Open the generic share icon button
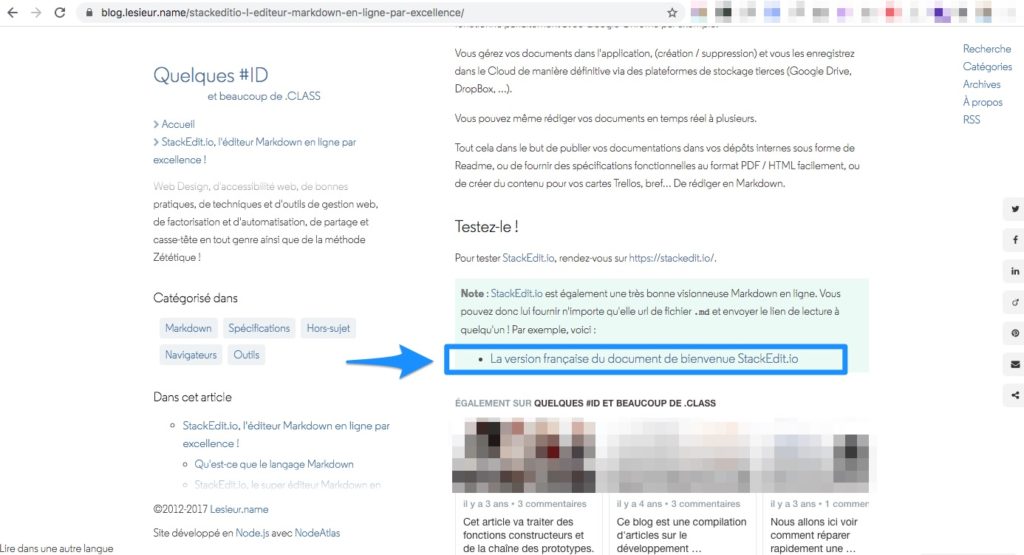The image size is (1024, 555). pos(1015,395)
